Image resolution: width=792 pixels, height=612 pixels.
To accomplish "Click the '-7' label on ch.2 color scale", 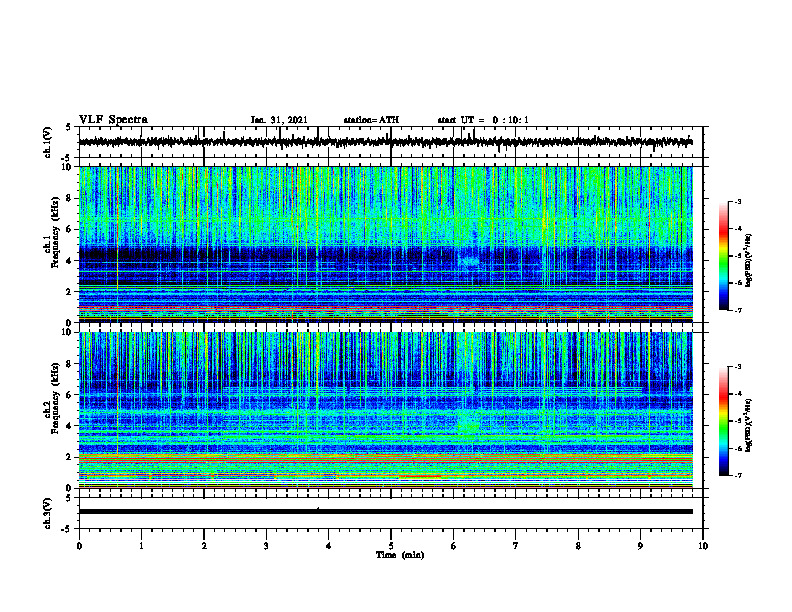I will point(738,476).
